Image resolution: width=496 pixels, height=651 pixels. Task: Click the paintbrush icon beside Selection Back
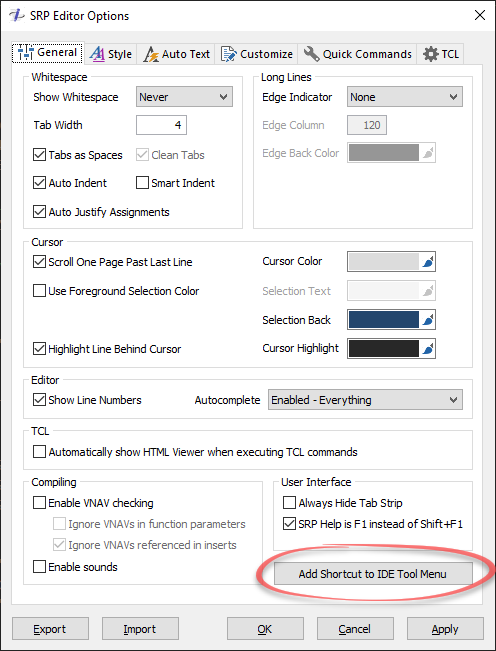tap(428, 320)
